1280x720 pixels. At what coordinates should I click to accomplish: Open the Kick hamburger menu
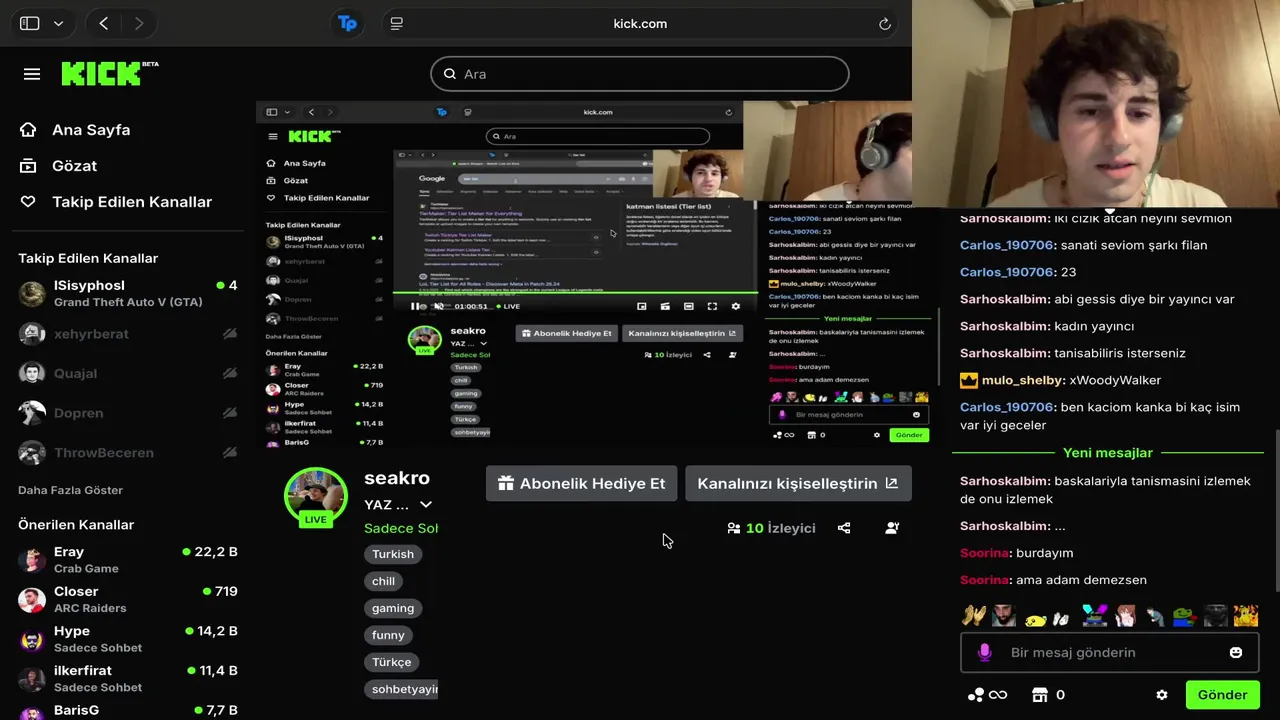[x=32, y=74]
